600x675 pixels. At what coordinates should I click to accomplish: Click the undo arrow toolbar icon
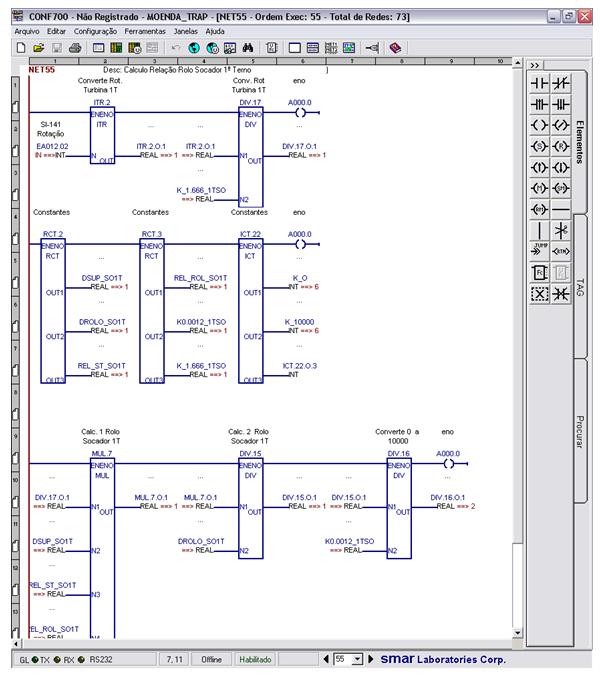click(176, 48)
